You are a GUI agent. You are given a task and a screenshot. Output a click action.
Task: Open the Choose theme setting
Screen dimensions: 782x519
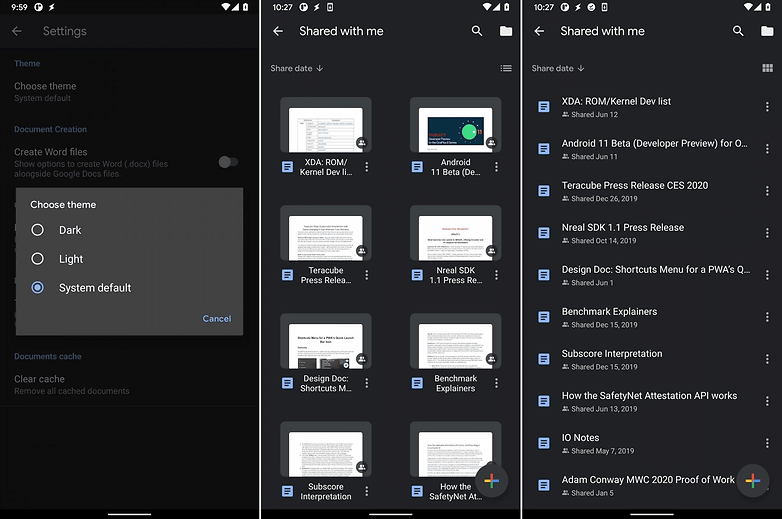pos(130,92)
